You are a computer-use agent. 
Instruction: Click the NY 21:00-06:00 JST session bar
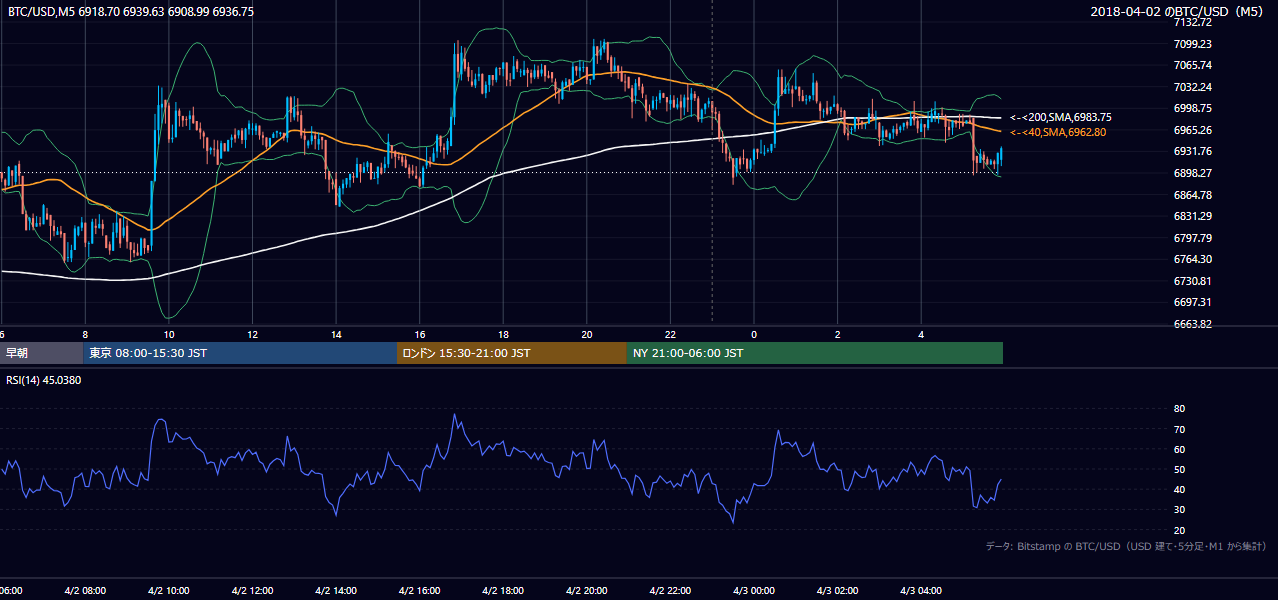[x=815, y=353]
